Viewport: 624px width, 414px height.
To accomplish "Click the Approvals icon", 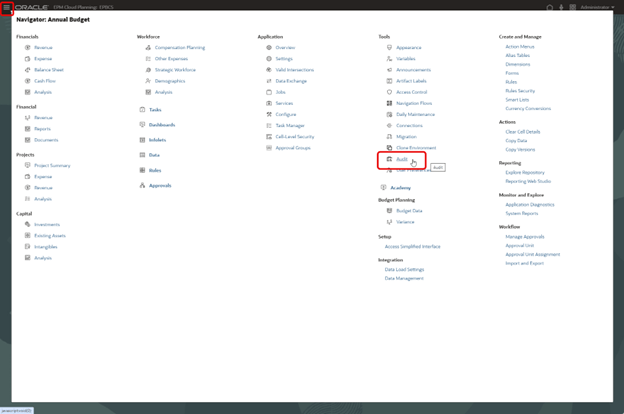I will point(142,185).
